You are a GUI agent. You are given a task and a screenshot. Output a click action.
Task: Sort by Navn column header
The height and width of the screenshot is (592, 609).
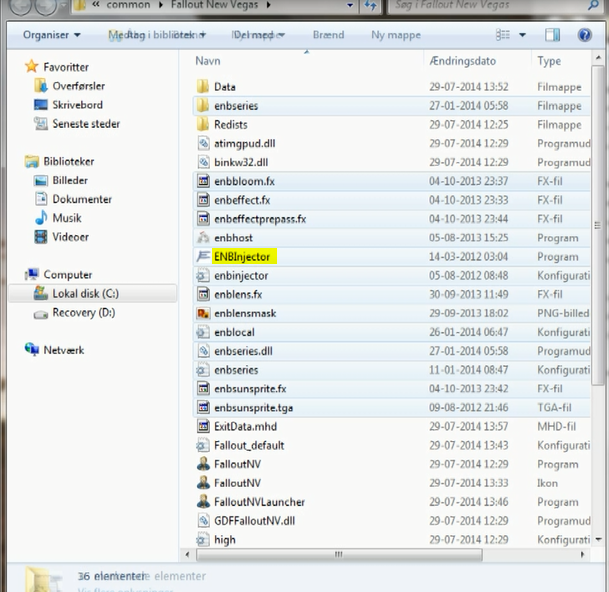208,61
